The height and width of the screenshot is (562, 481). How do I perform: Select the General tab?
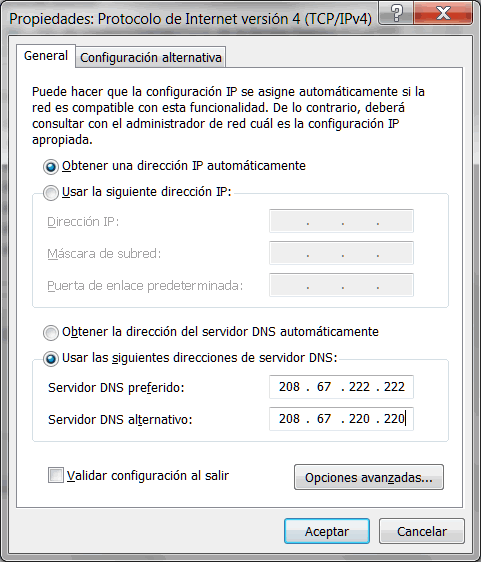[46, 56]
